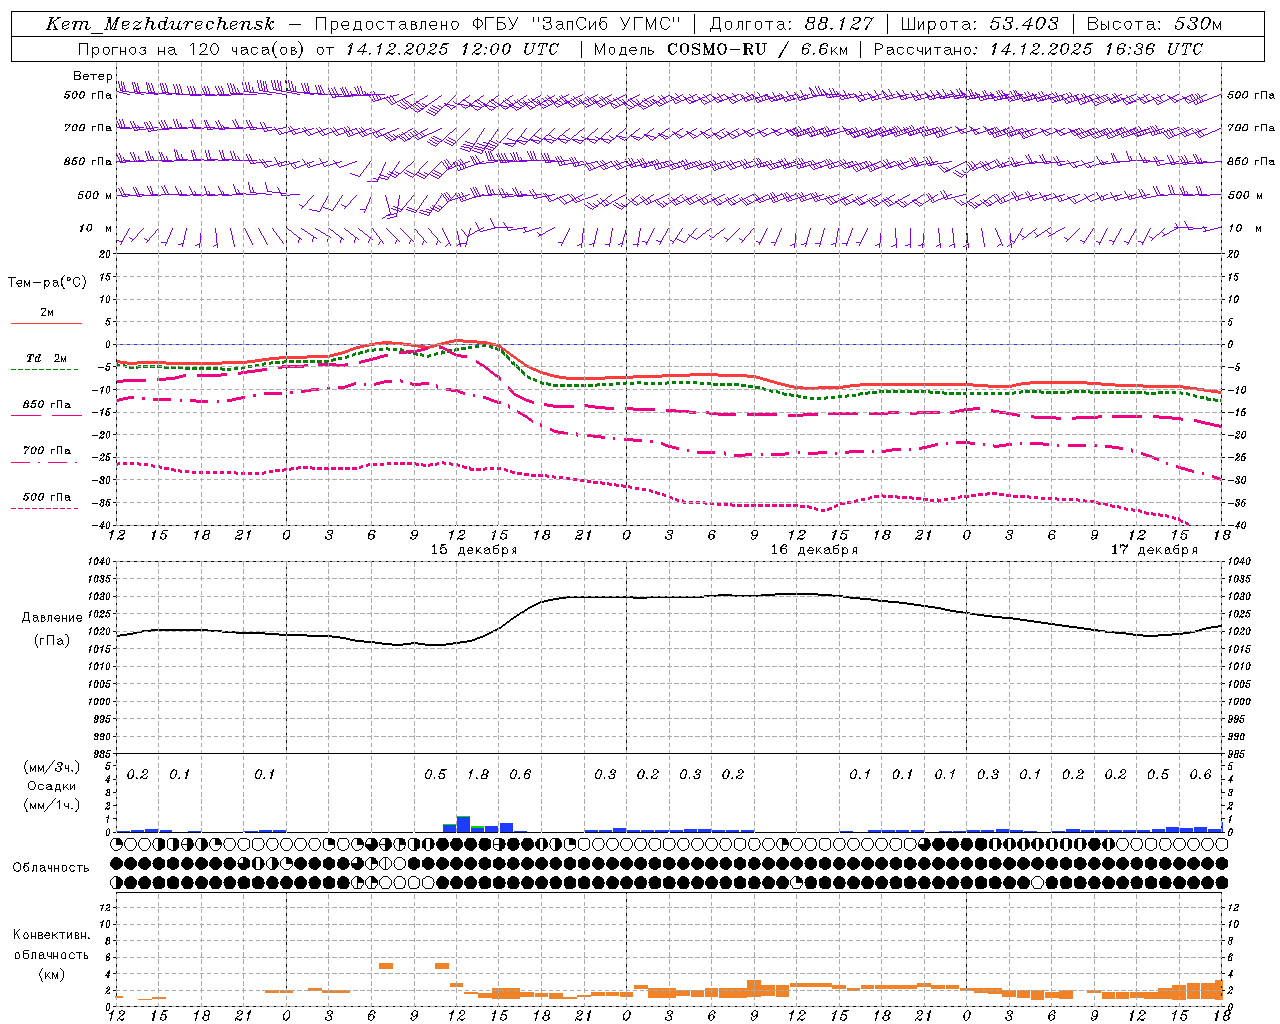Click the tallest blue precipitation bar
This screenshot has width=1280, height=1024.
tap(463, 824)
